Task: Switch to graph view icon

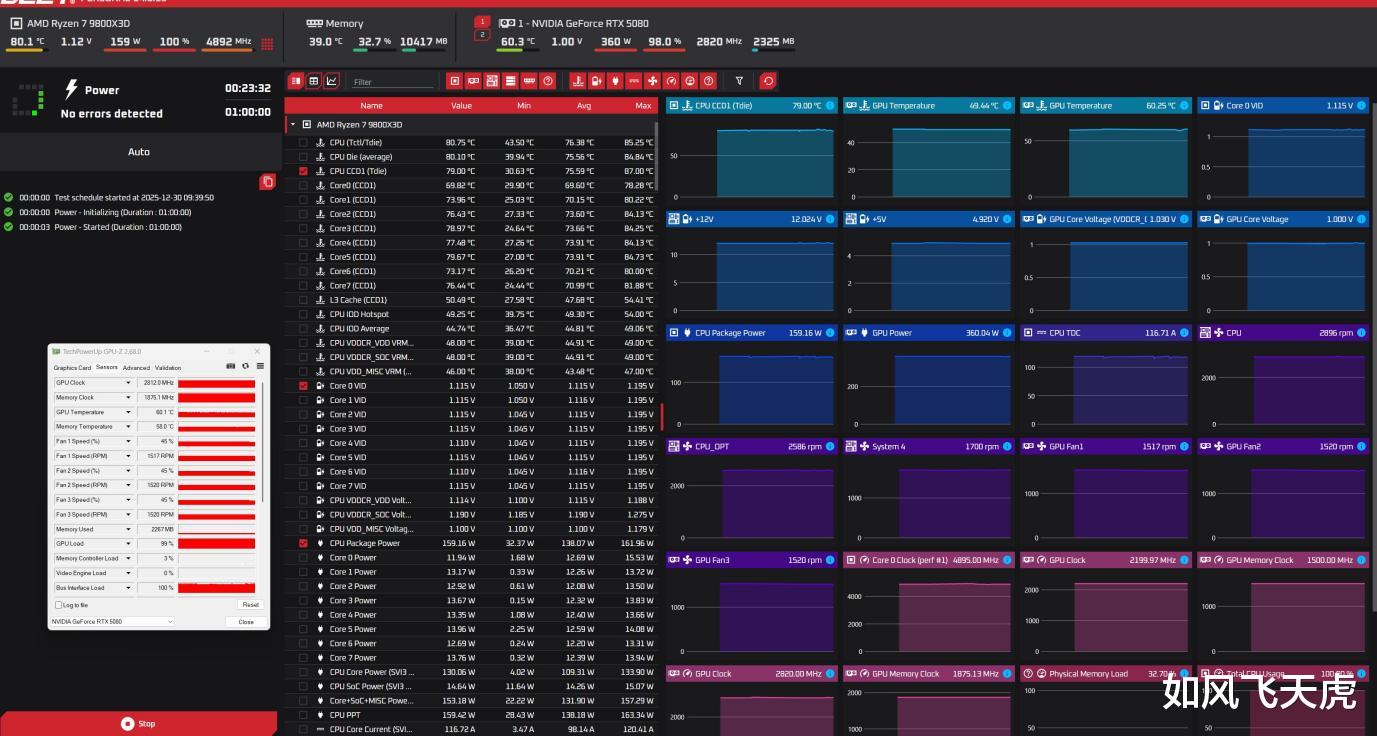Action: point(332,81)
